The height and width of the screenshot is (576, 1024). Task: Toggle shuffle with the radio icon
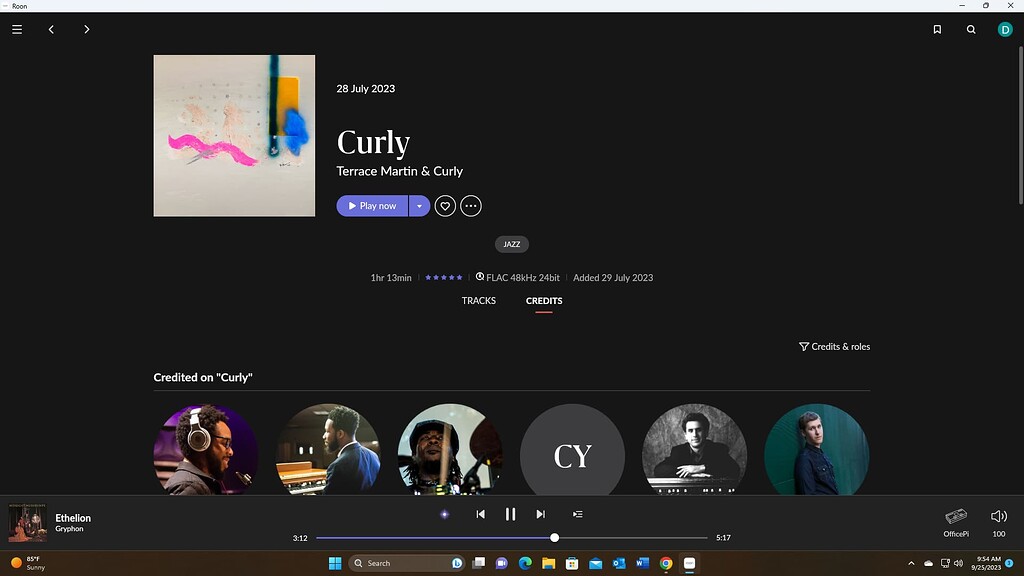443,513
